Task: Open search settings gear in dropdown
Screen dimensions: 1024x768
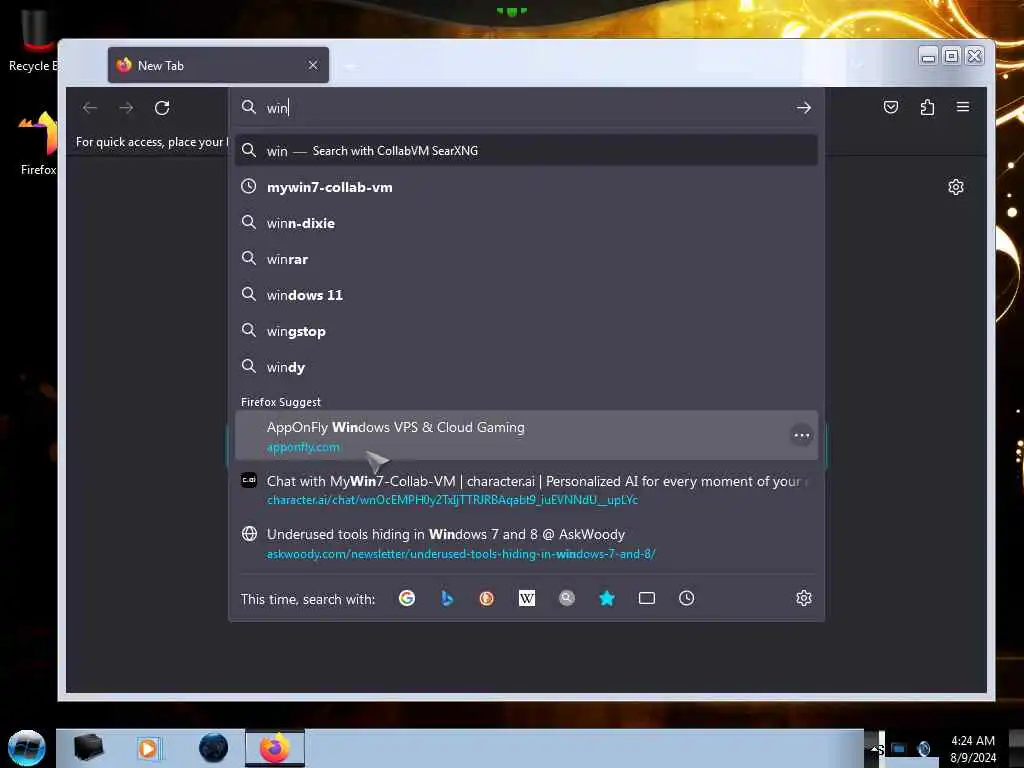Action: (x=804, y=598)
